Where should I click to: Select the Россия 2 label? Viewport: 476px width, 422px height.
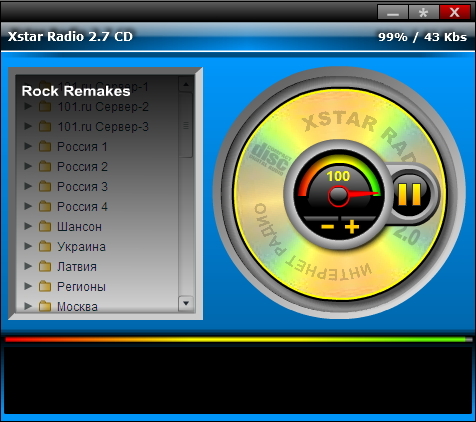pos(82,167)
